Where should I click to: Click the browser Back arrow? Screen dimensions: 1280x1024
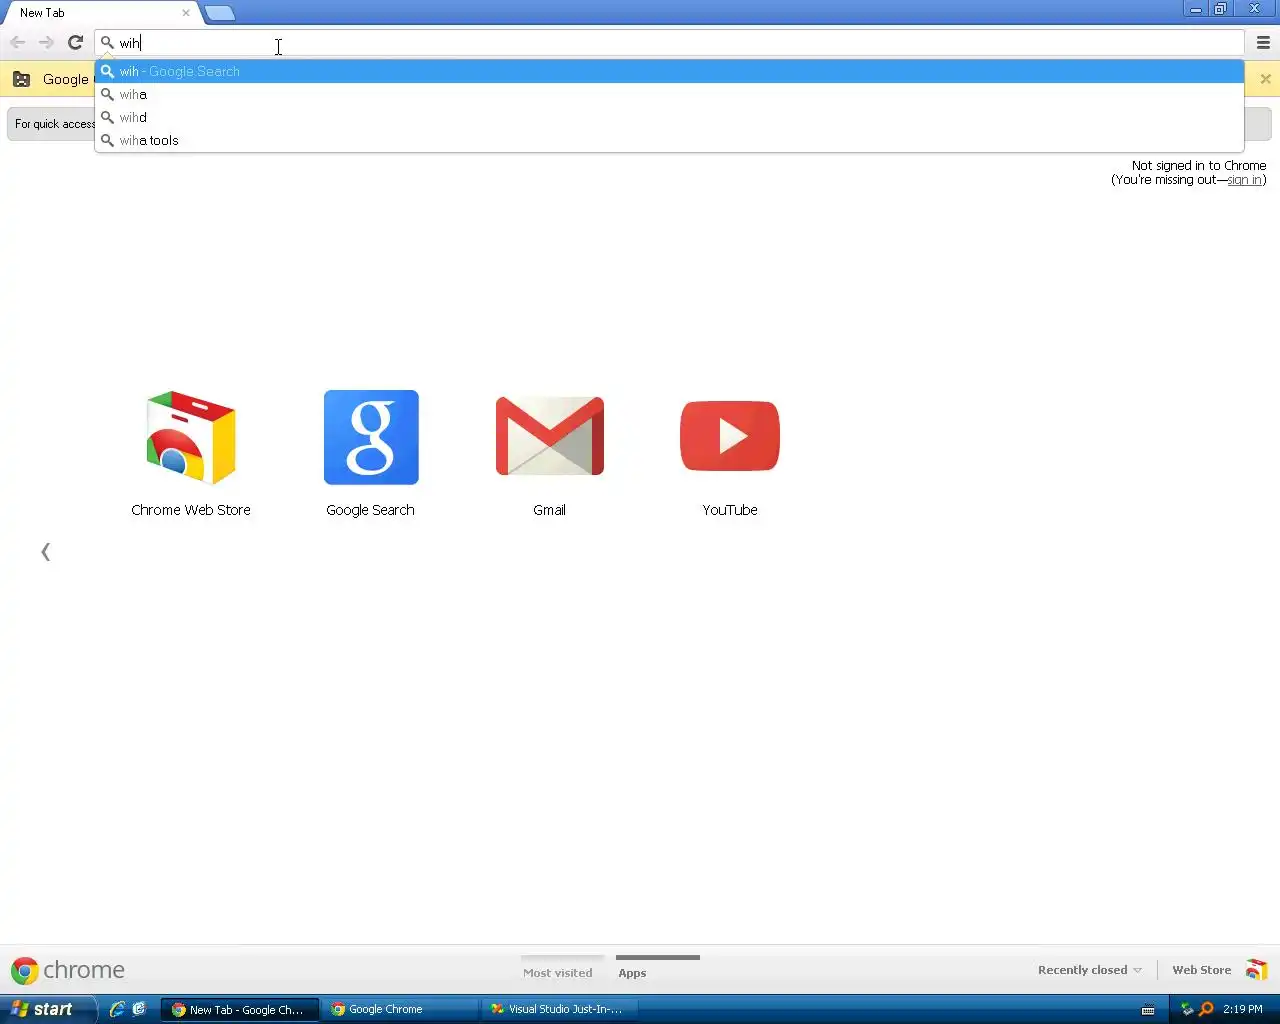(17, 42)
